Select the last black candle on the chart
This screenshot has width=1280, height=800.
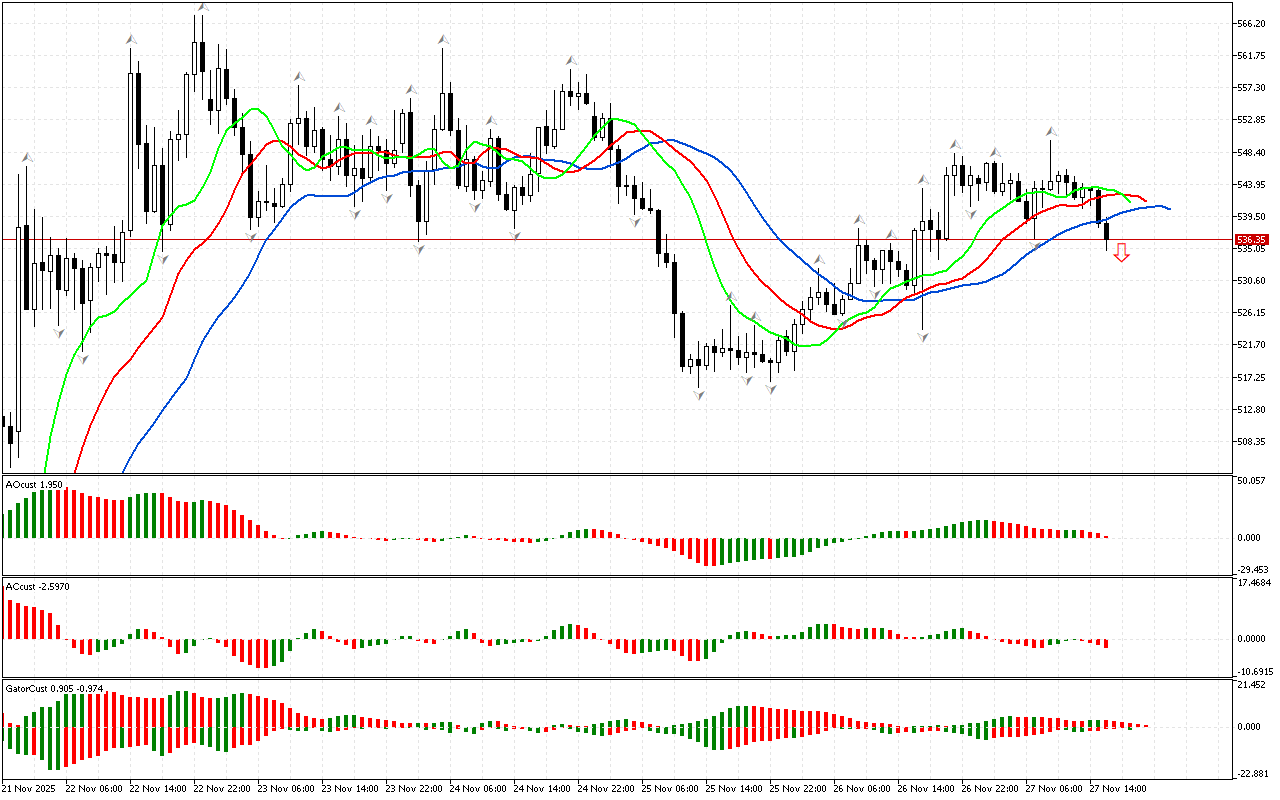1106,231
